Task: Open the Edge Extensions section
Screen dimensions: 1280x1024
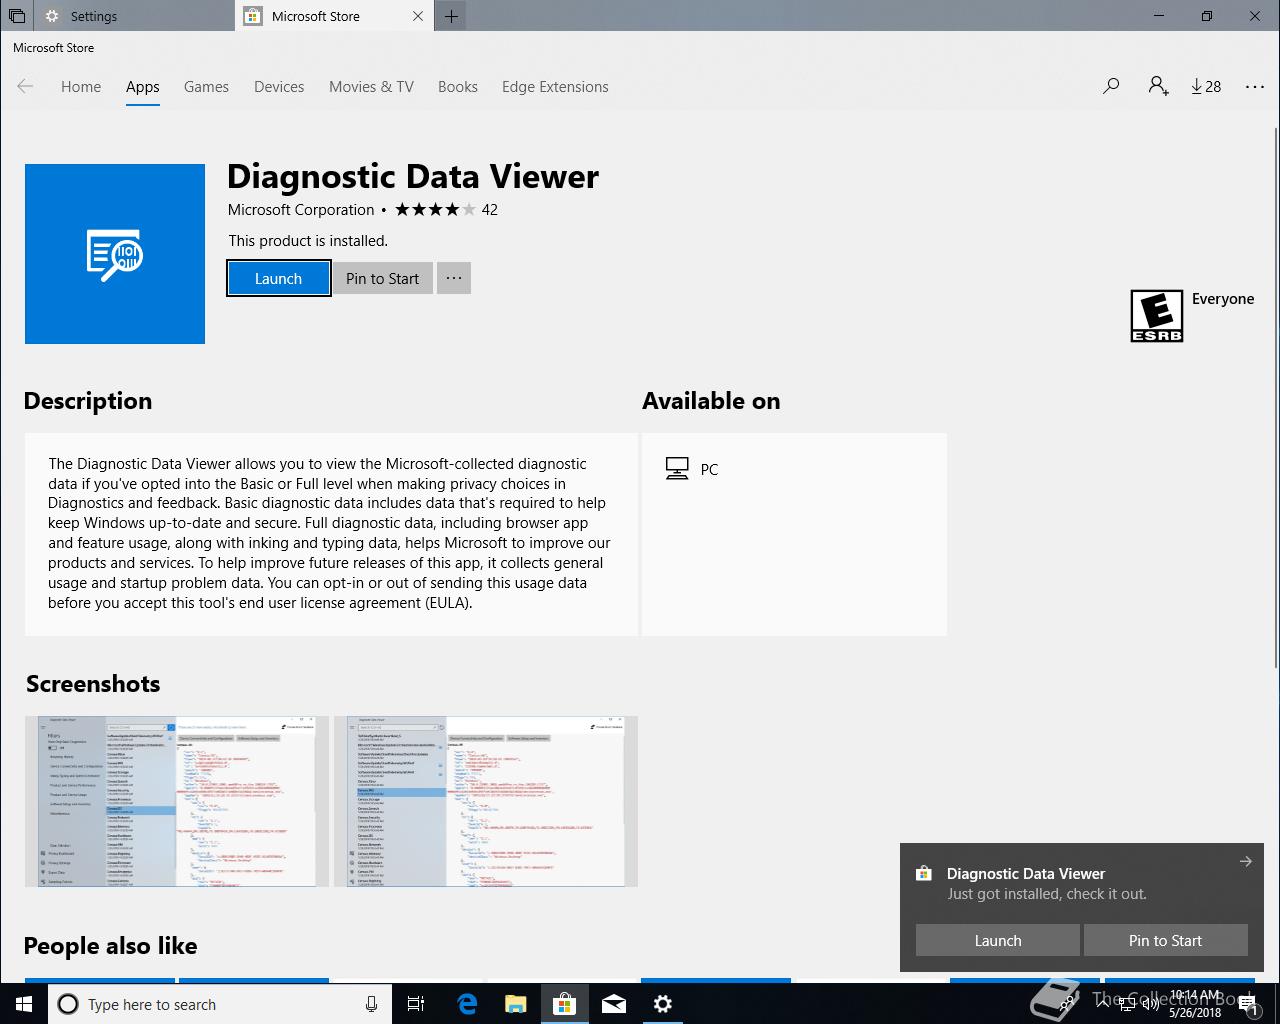Action: [x=555, y=87]
